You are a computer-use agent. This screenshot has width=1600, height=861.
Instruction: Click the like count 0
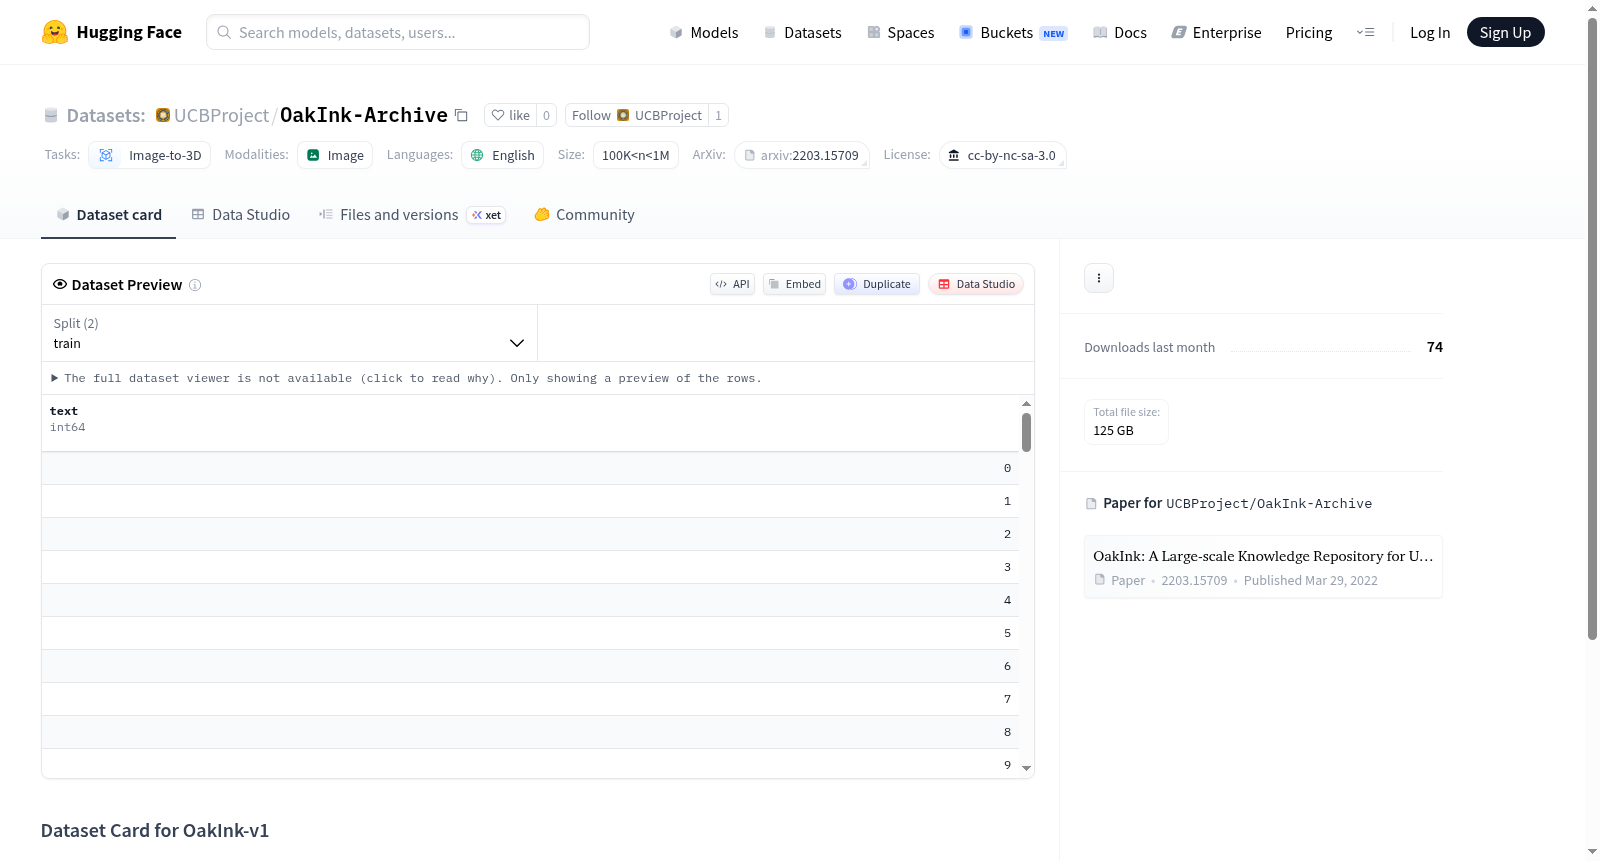(x=546, y=115)
